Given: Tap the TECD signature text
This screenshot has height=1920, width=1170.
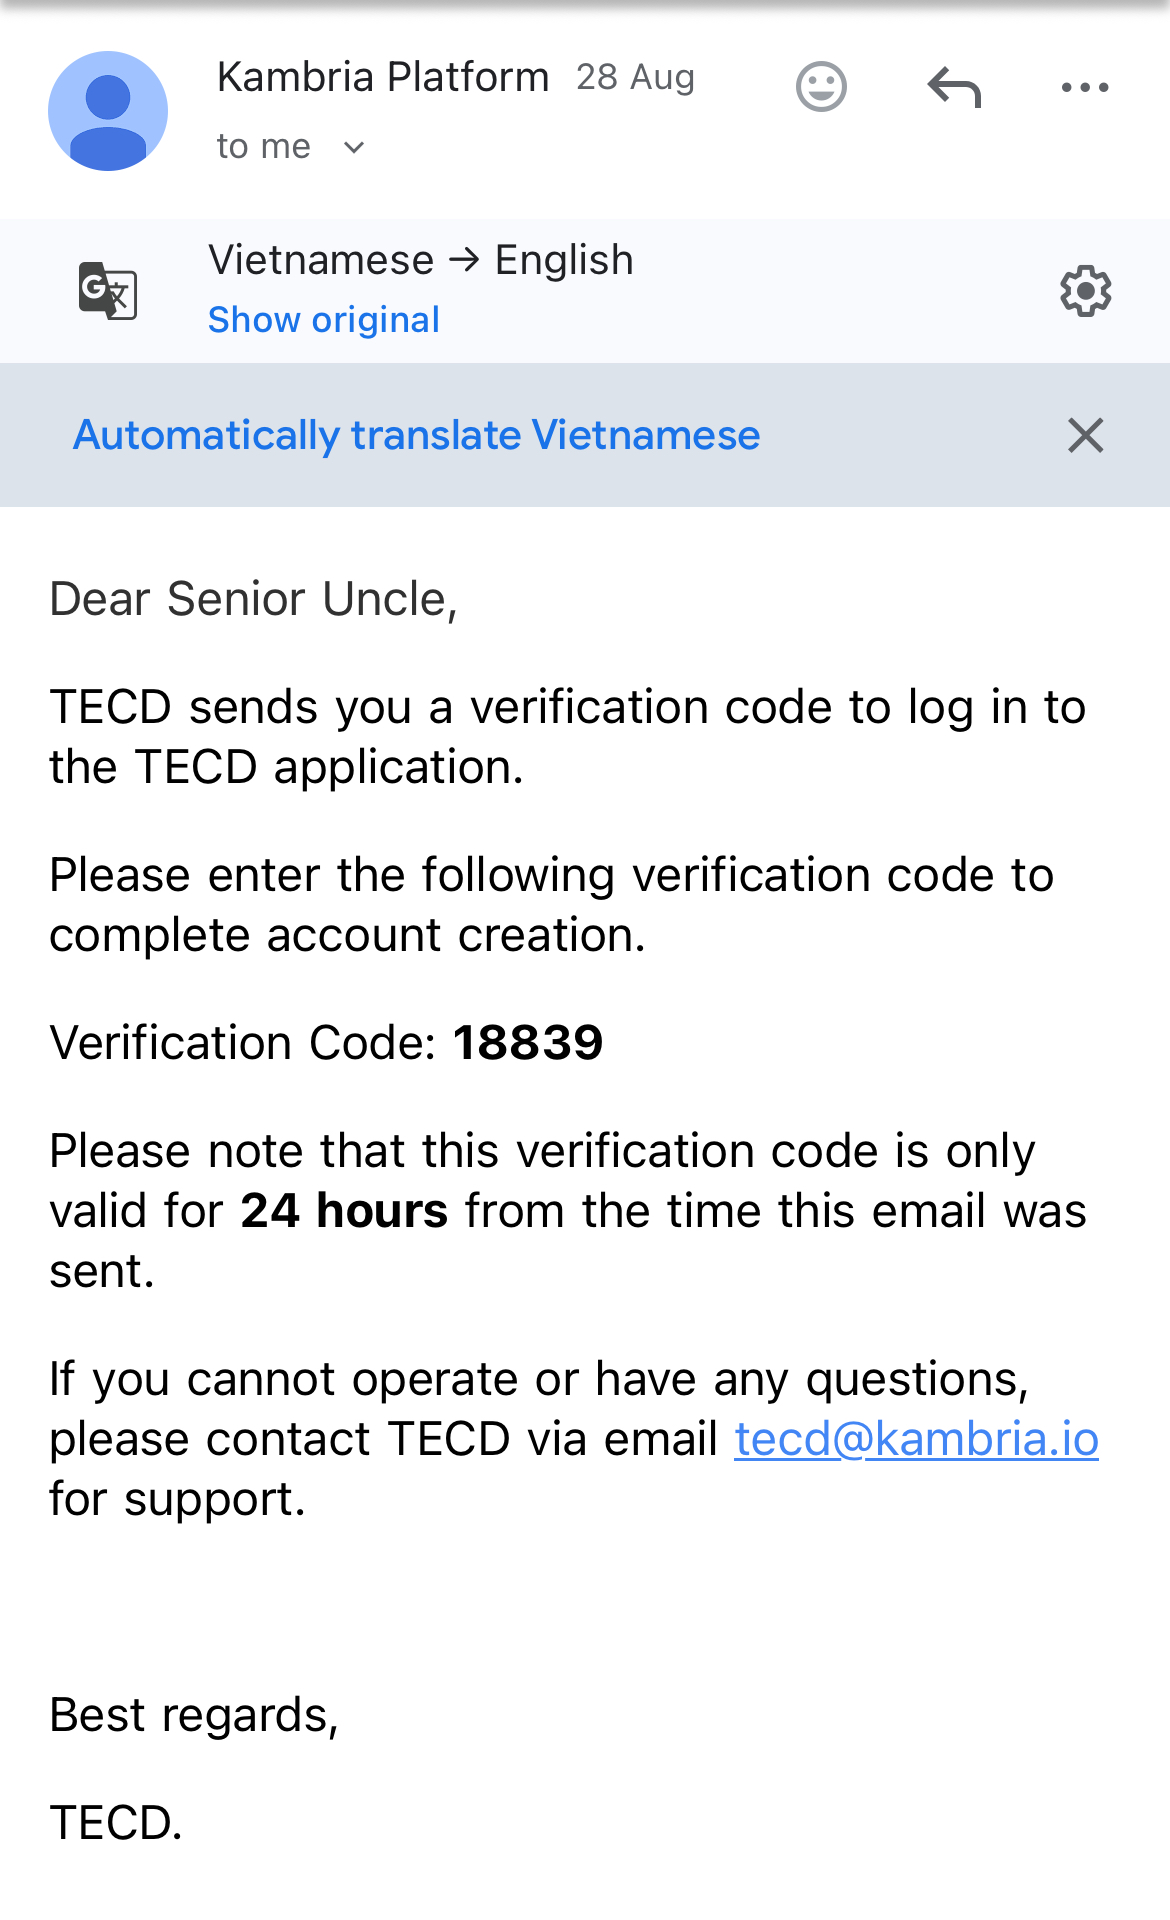Looking at the screenshot, I should tap(116, 1823).
